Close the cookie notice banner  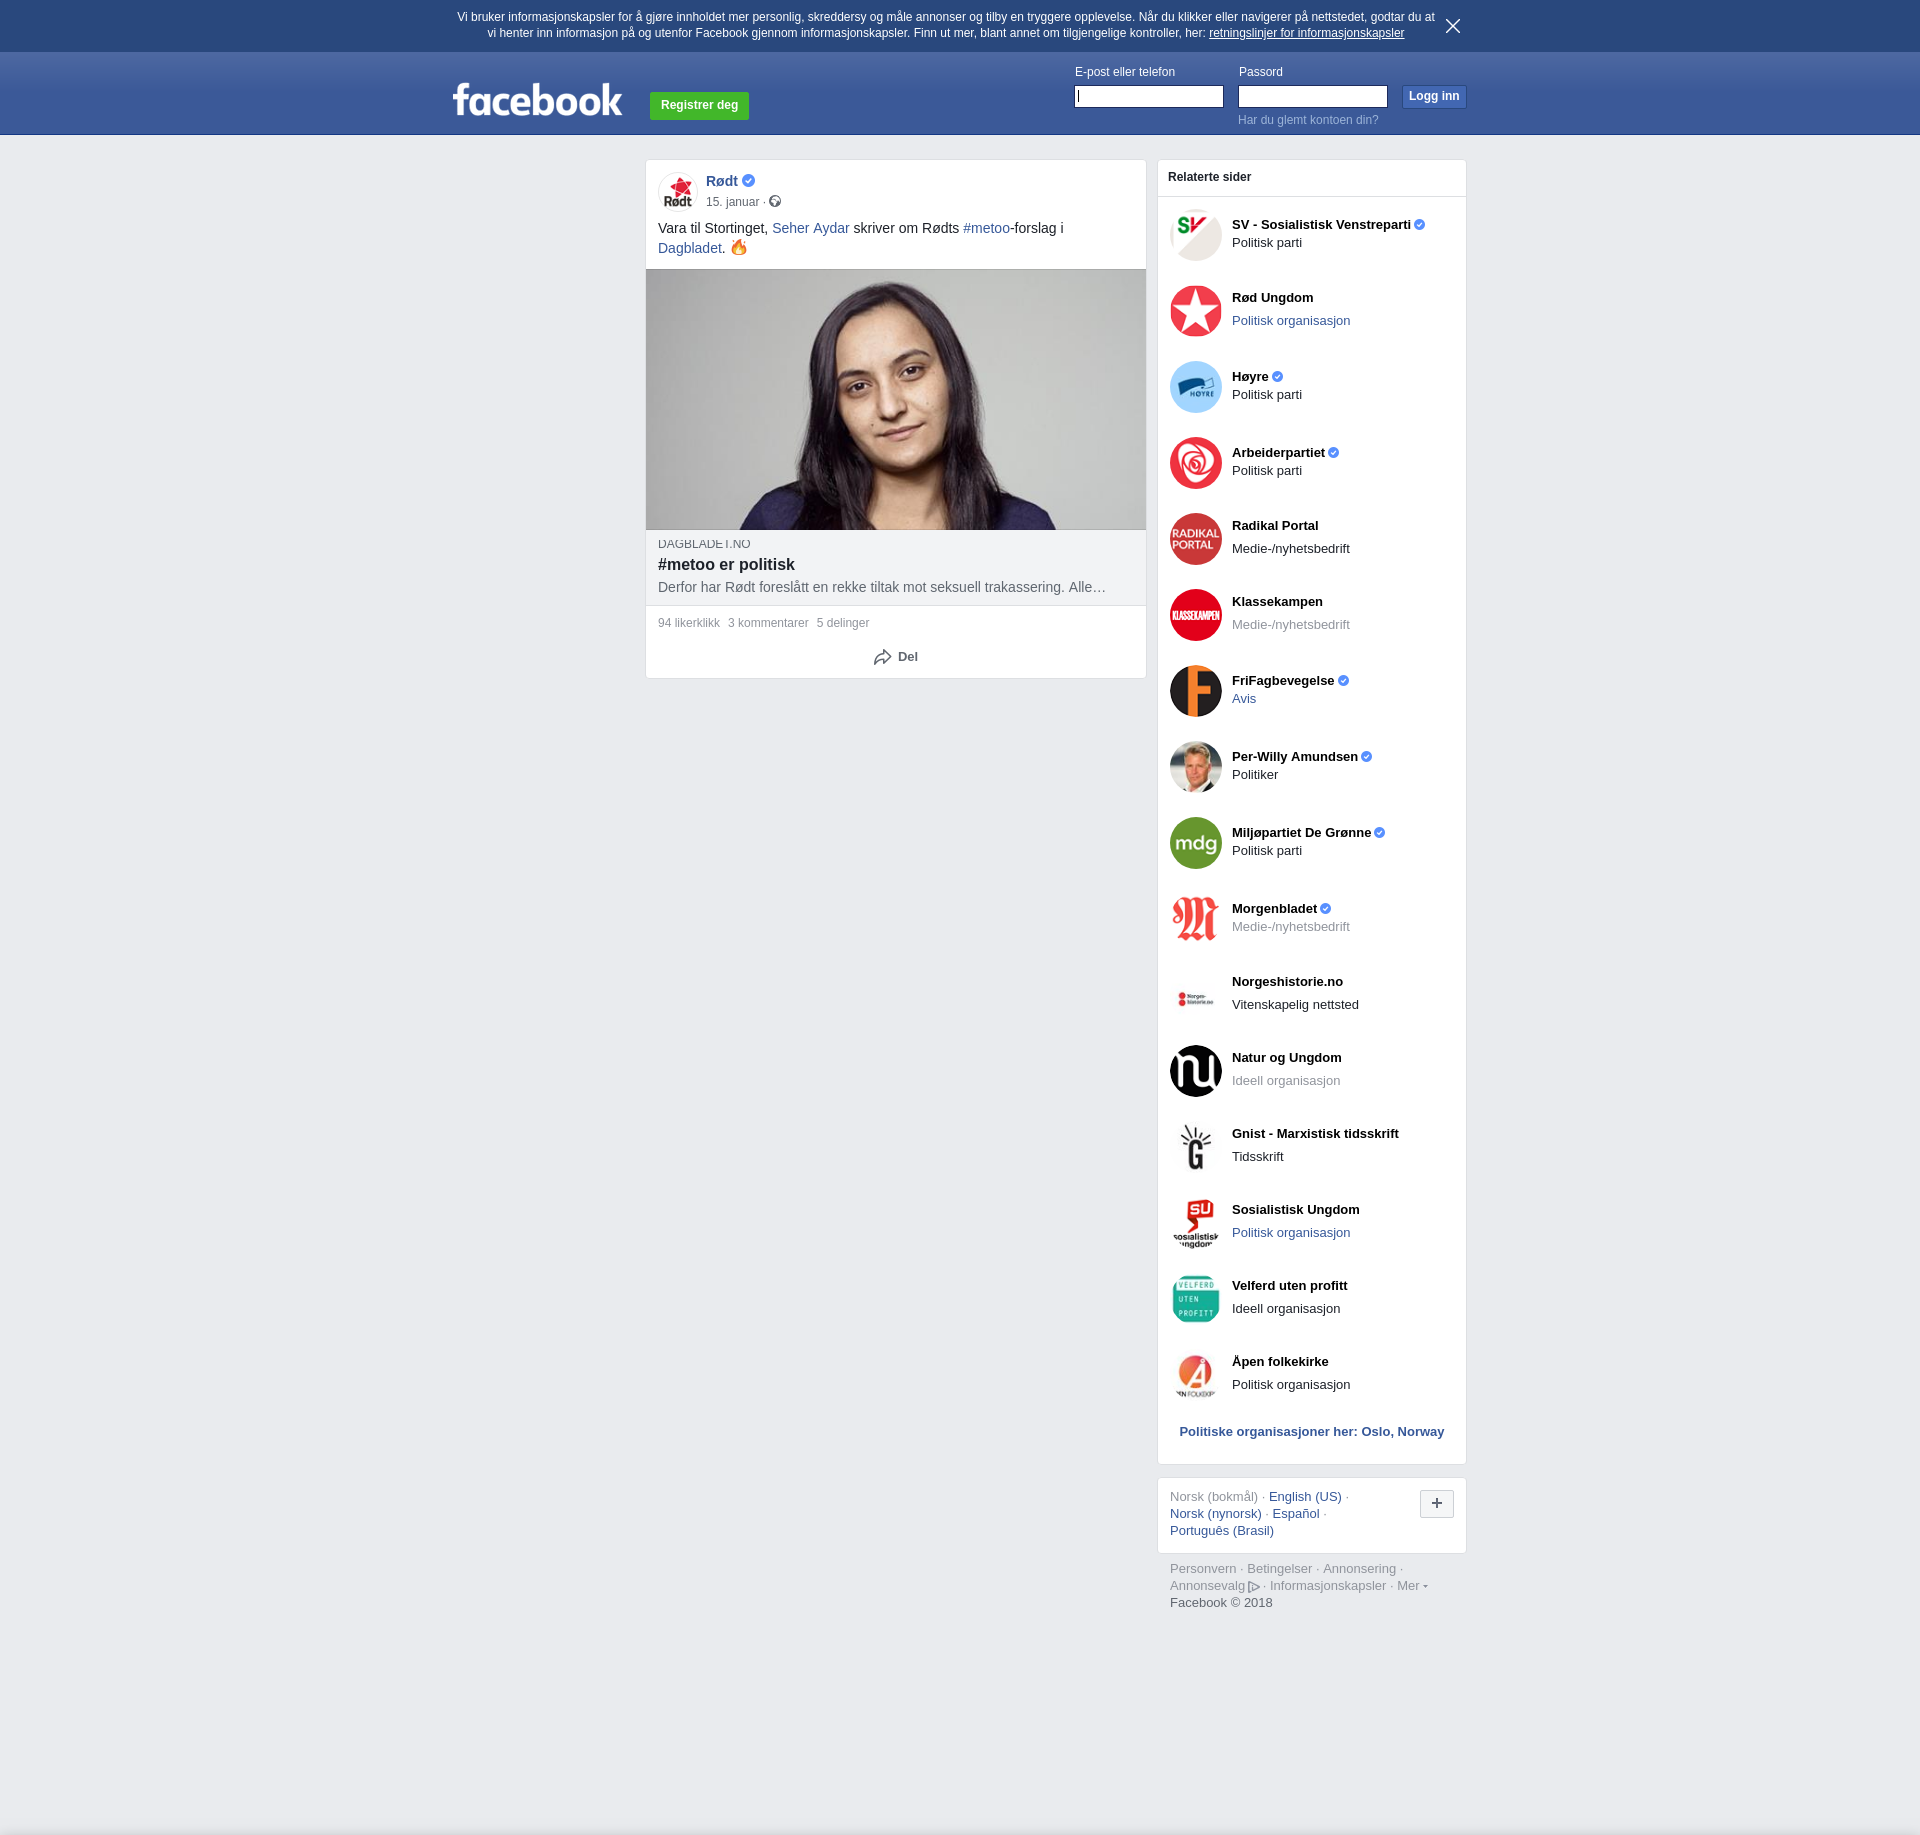(1453, 26)
